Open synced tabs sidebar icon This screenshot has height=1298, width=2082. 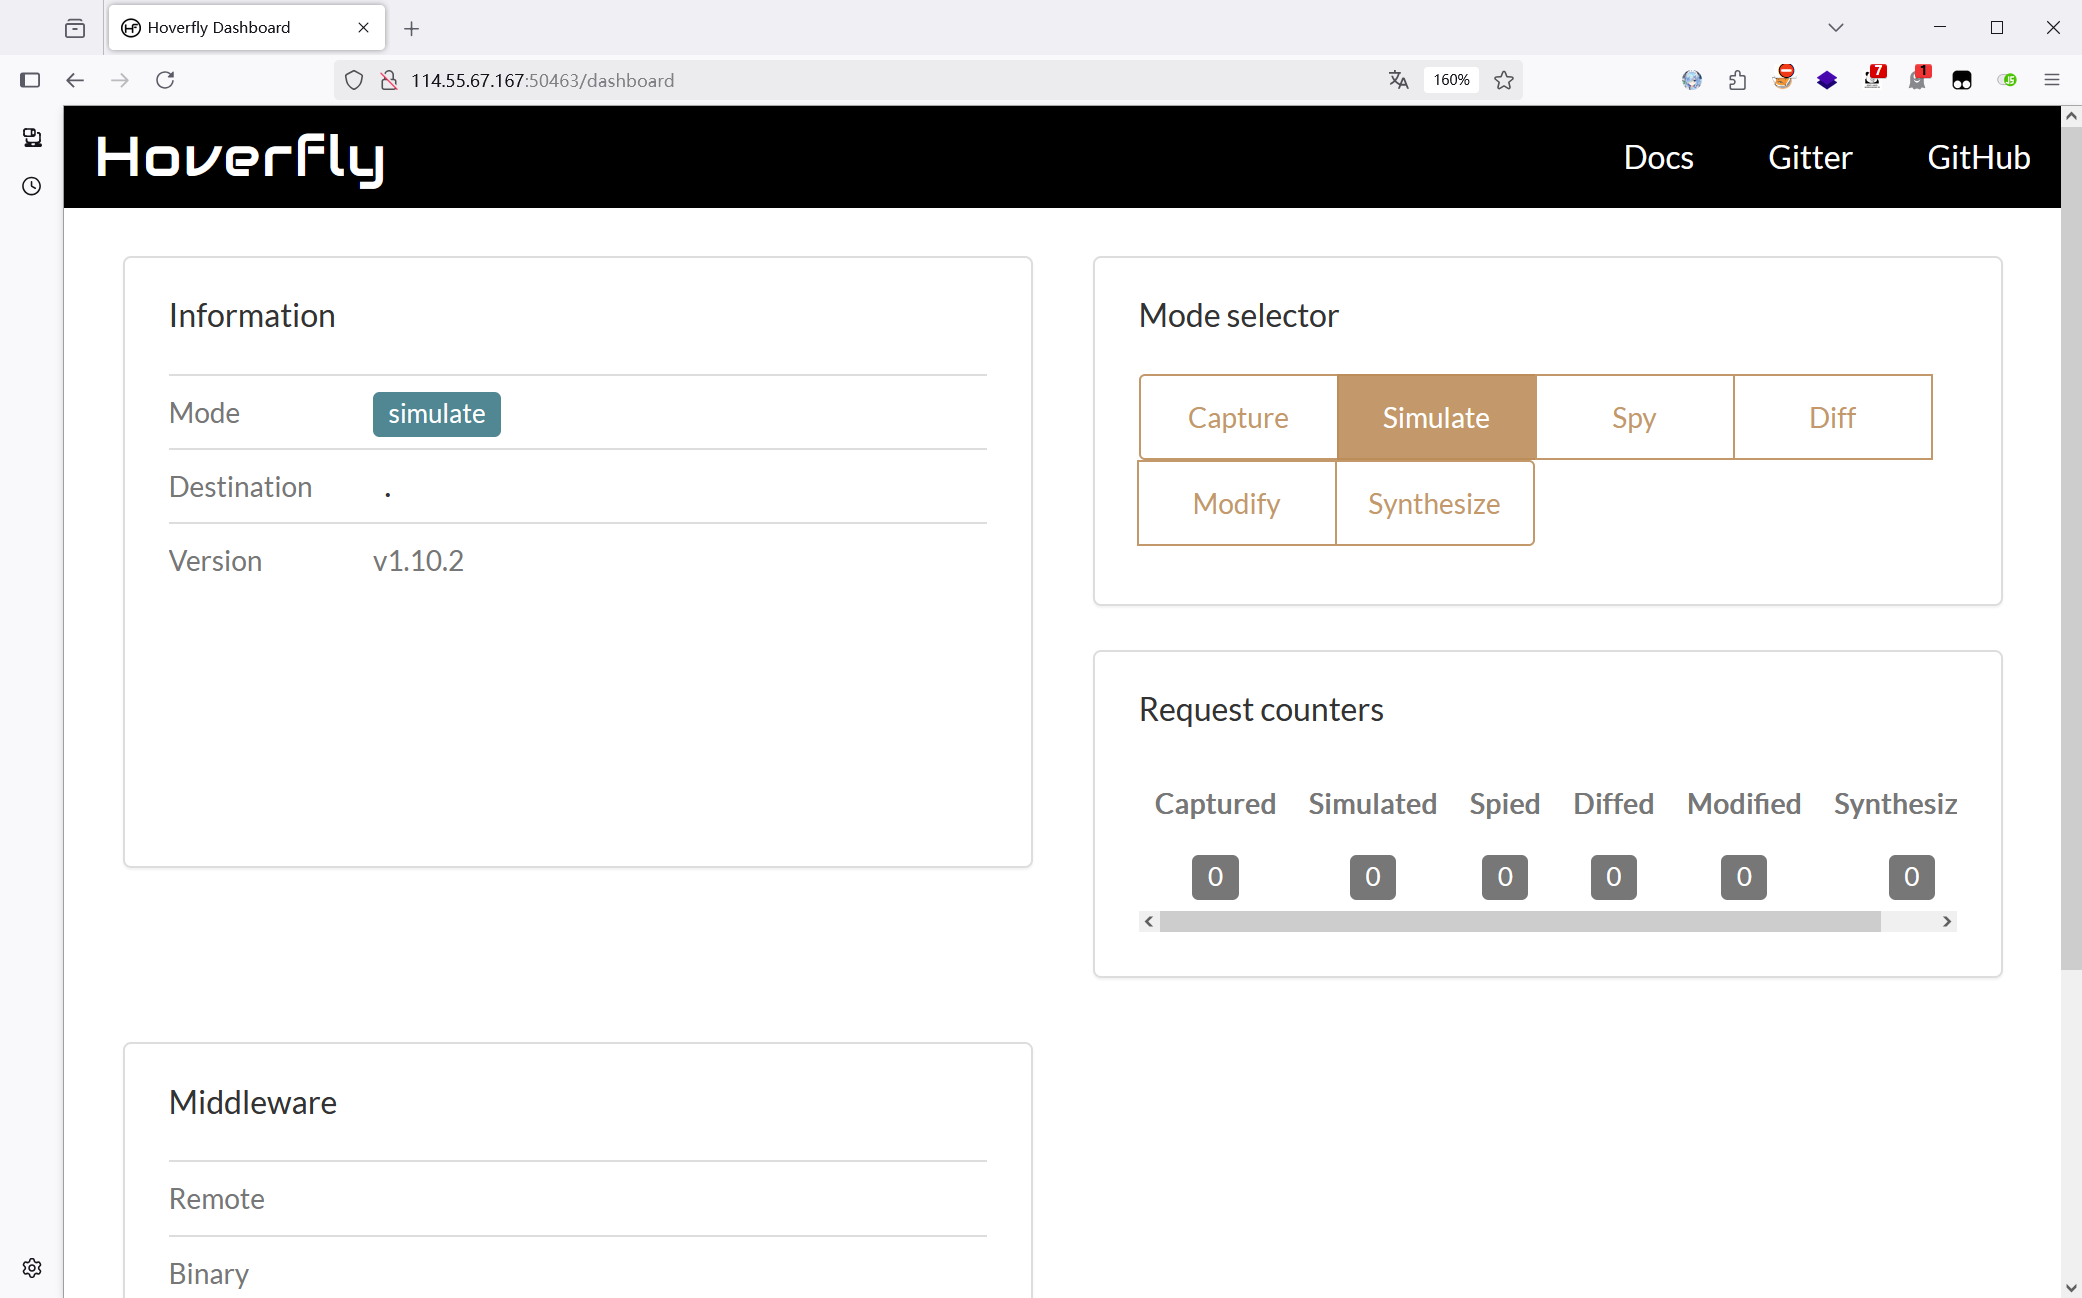32,138
